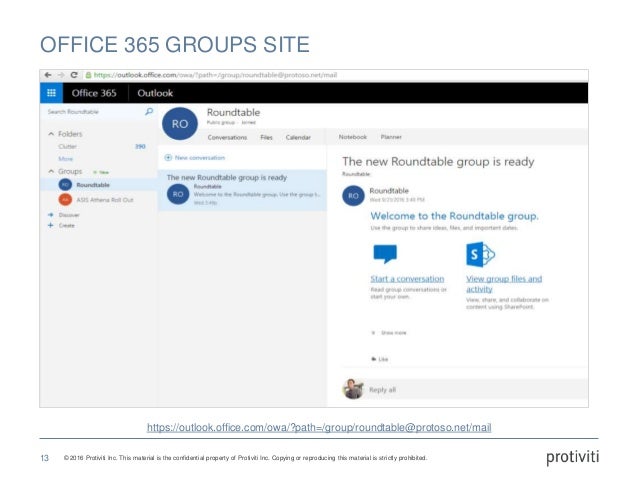Click the Roundtable group title text

233,112
